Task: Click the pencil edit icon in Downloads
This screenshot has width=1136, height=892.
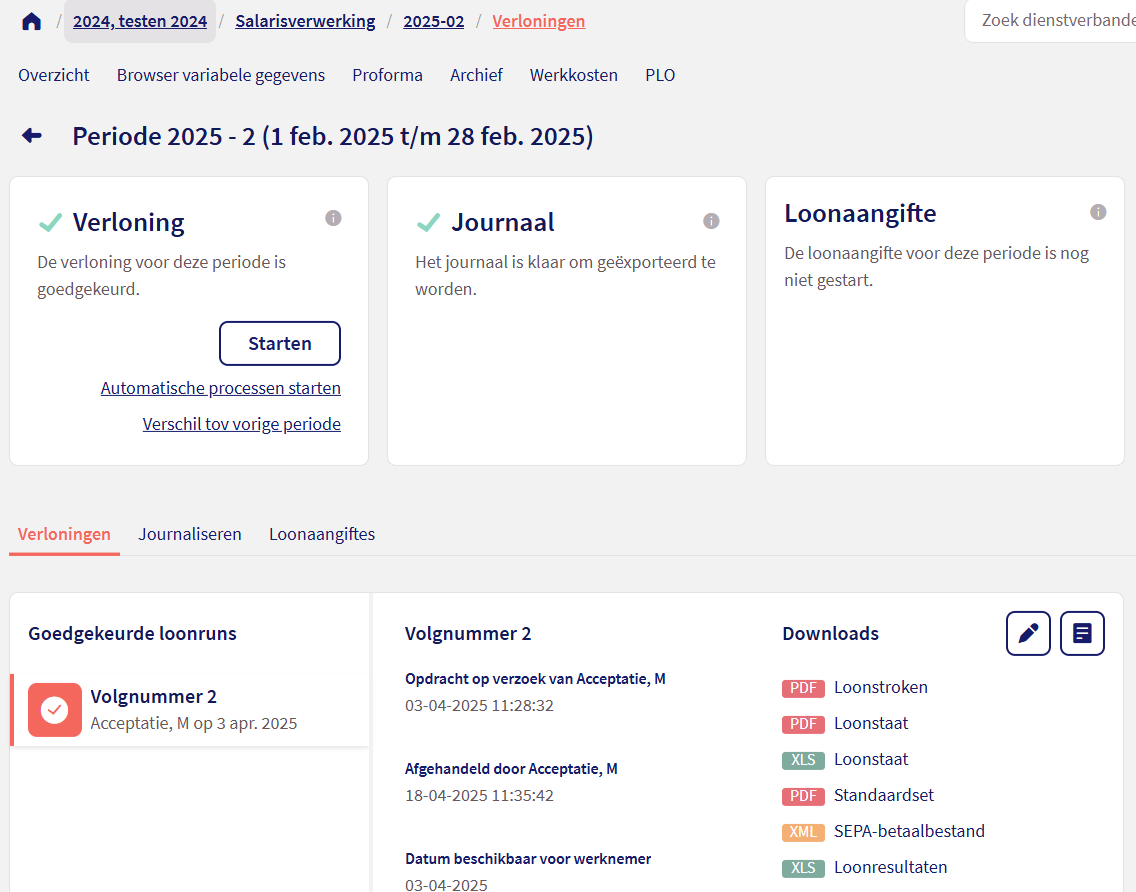Action: coord(1028,633)
